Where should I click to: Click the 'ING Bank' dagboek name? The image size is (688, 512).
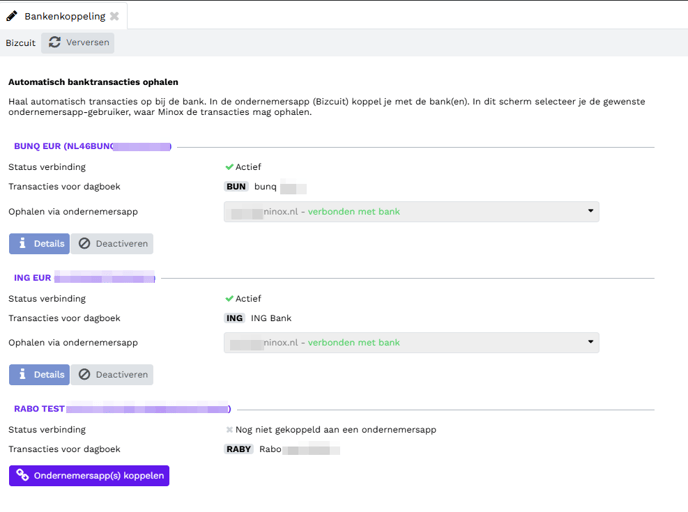pos(271,318)
